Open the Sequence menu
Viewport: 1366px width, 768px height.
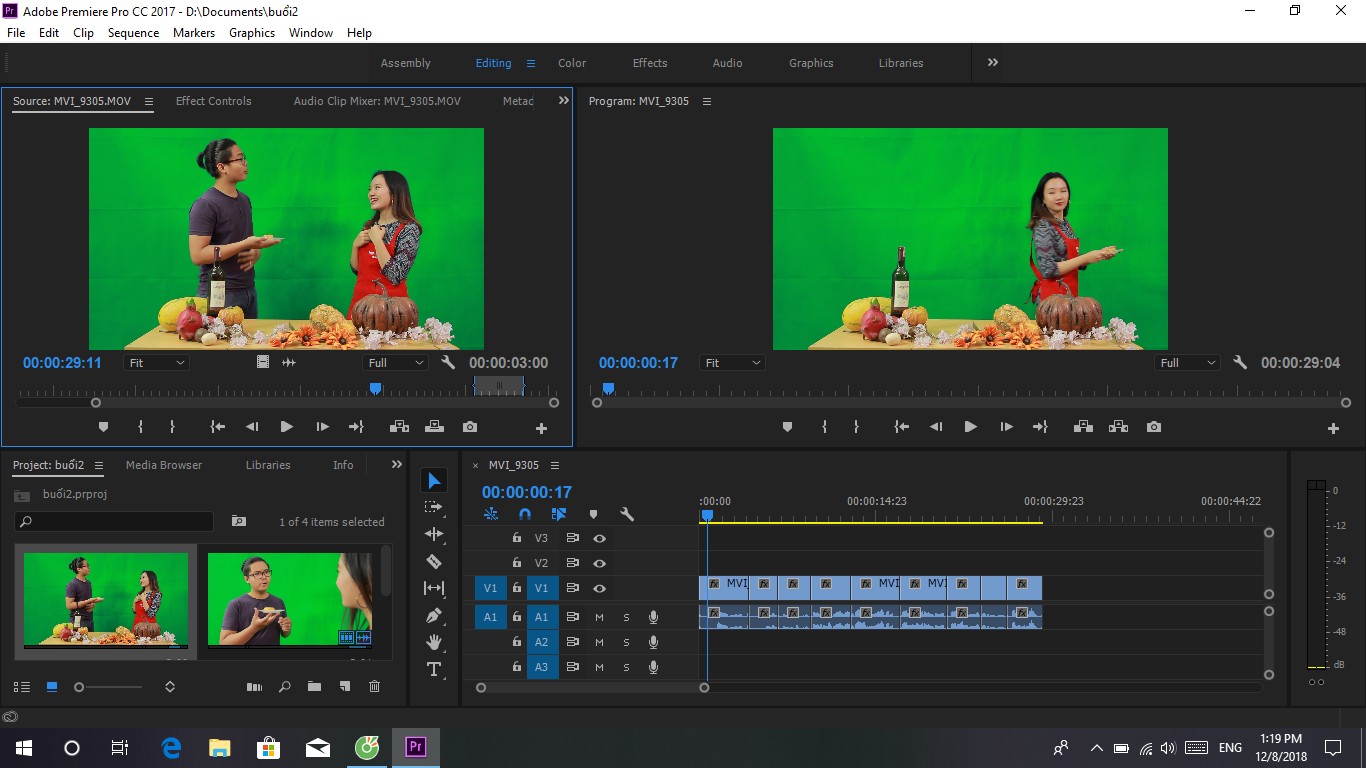(x=133, y=33)
